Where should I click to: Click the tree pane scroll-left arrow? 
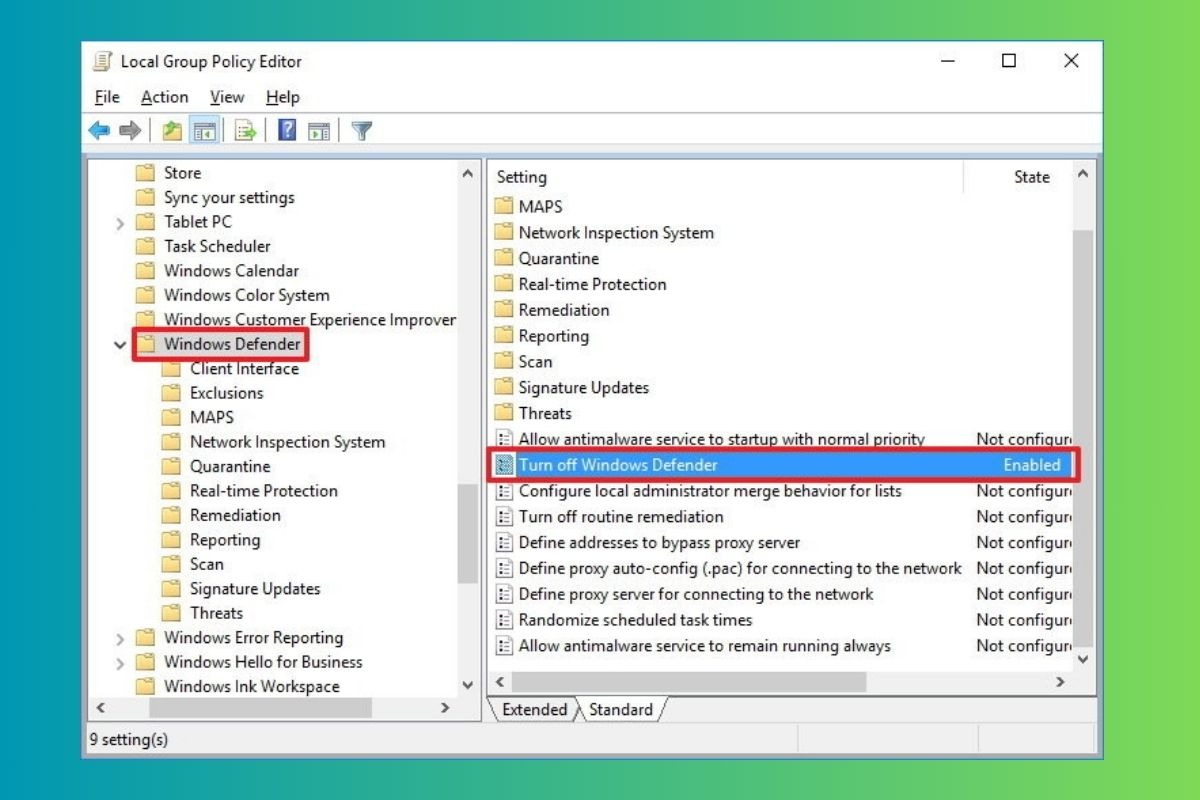click(x=99, y=708)
